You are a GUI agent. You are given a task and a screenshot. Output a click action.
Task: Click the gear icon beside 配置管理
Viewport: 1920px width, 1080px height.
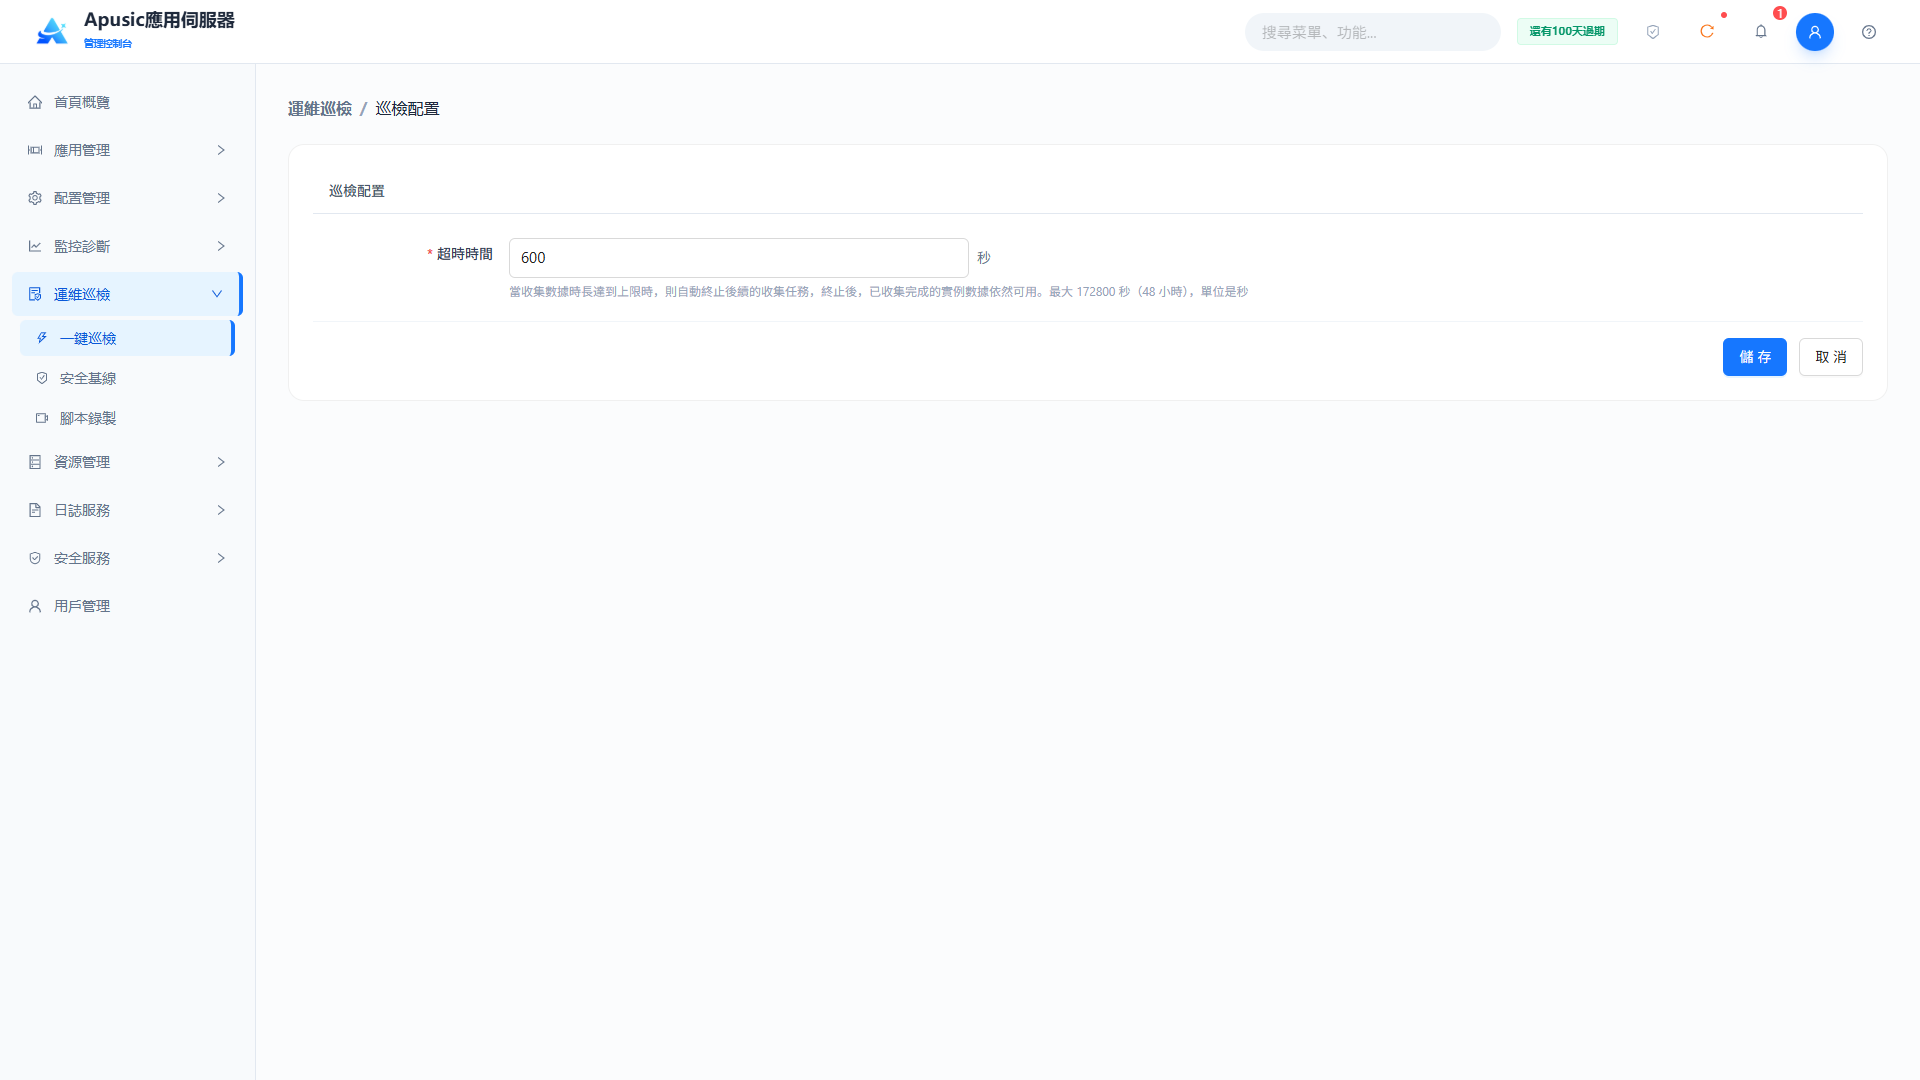35,198
